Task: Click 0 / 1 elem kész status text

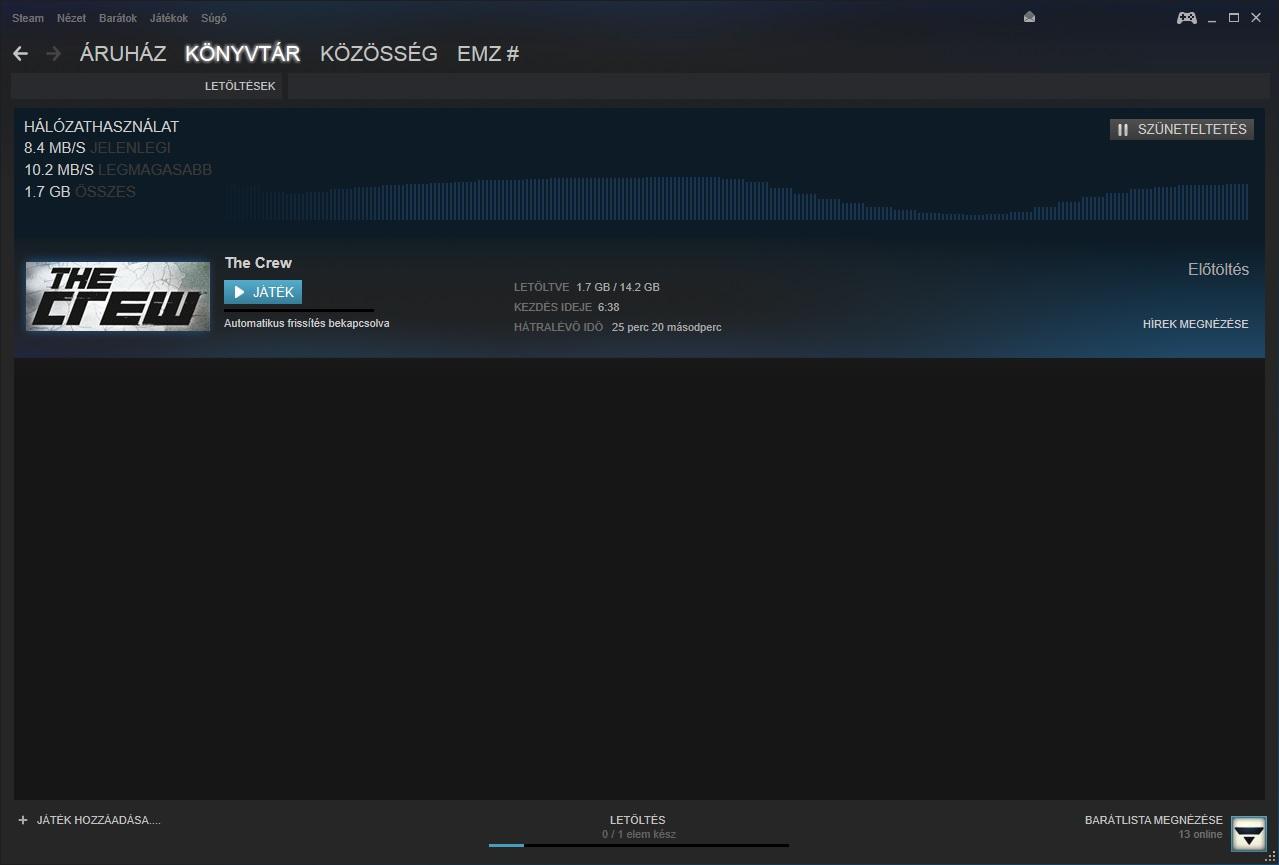Action: [639, 834]
